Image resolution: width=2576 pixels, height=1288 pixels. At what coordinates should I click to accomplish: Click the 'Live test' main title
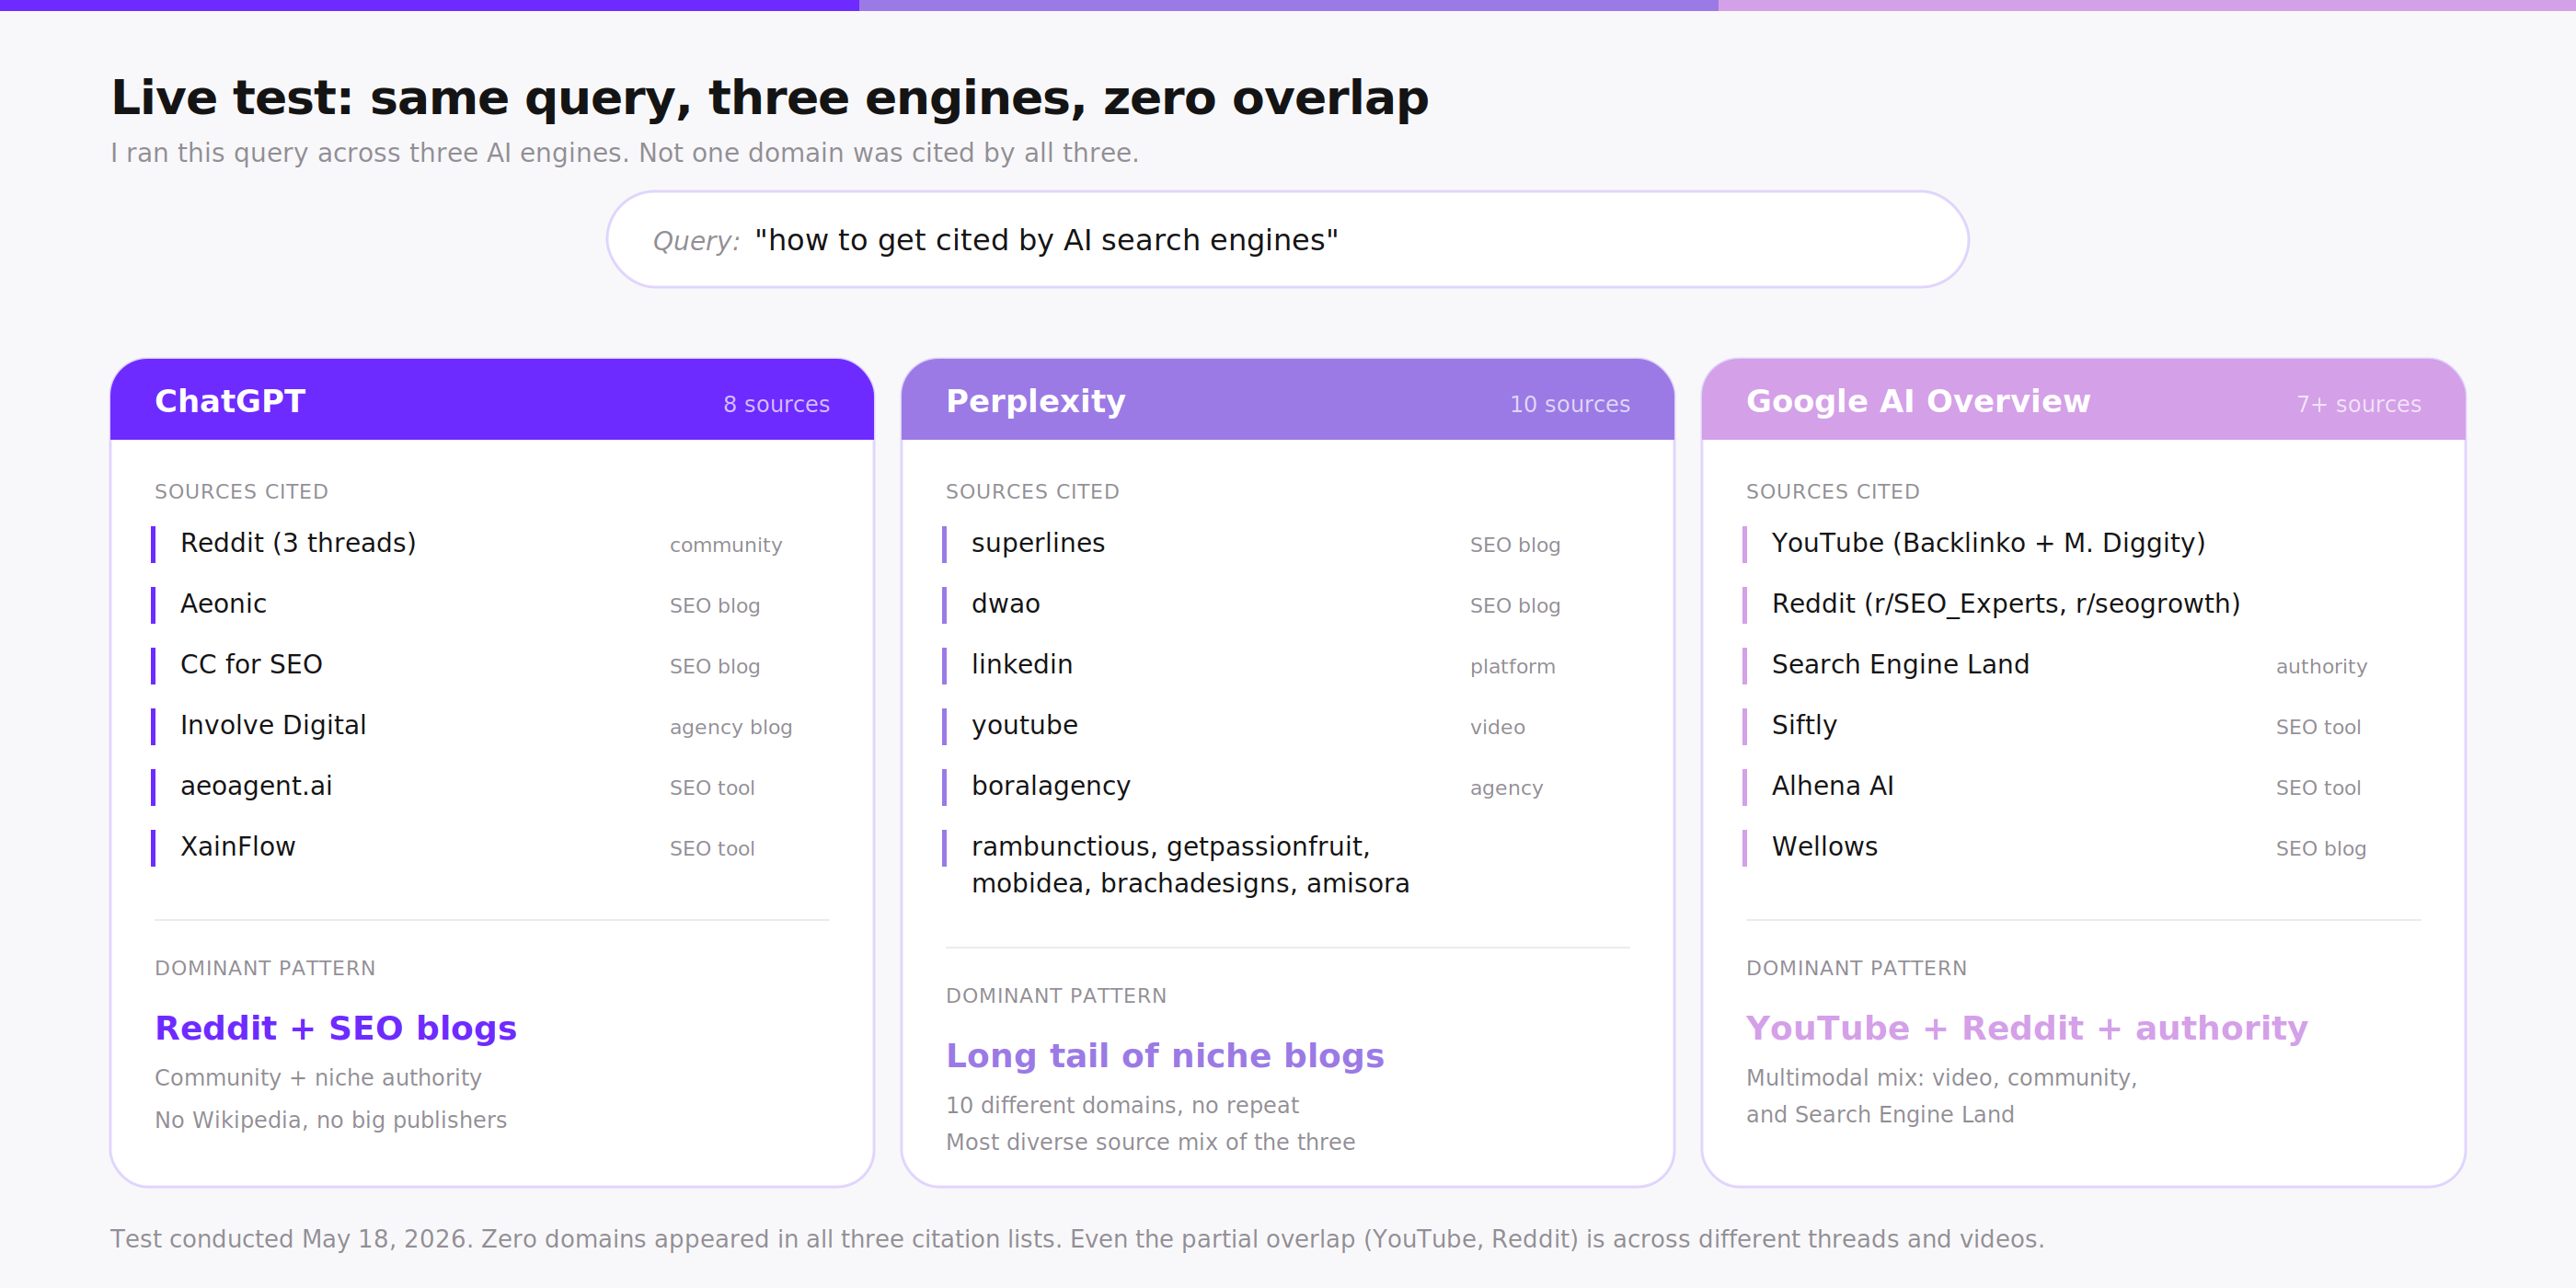pyautogui.click(x=770, y=98)
